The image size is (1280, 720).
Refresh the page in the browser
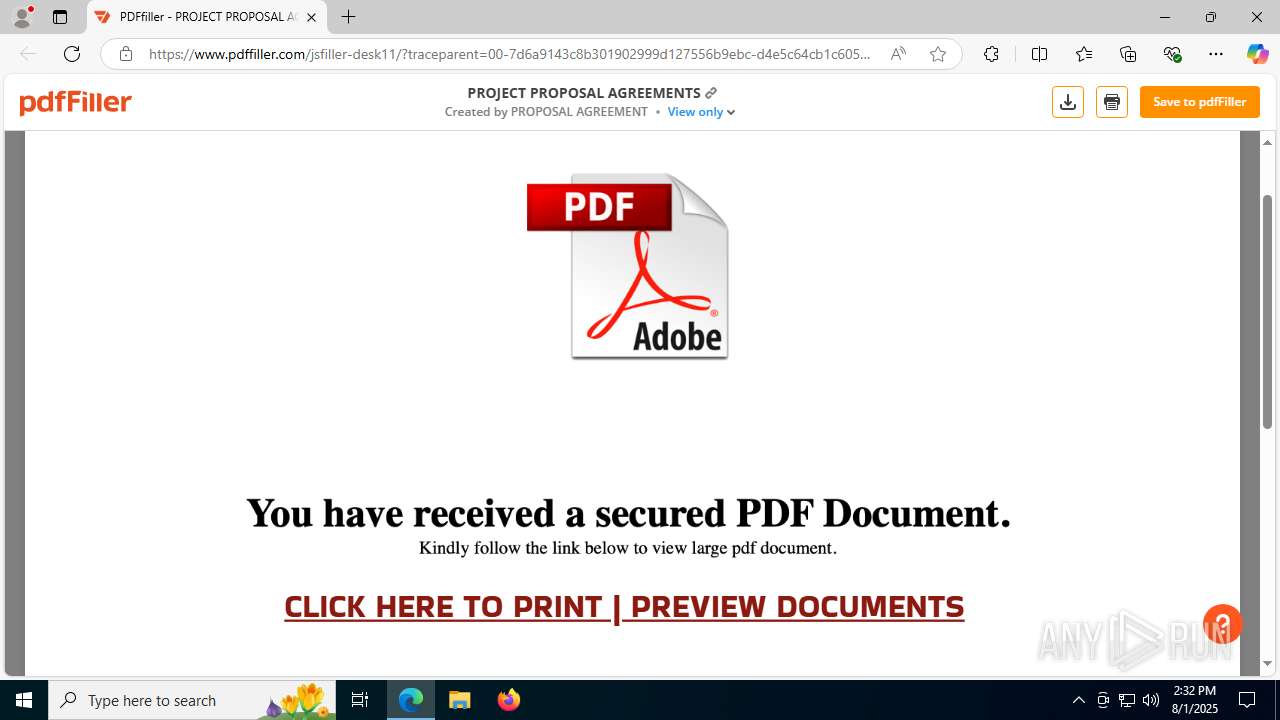pyautogui.click(x=72, y=54)
